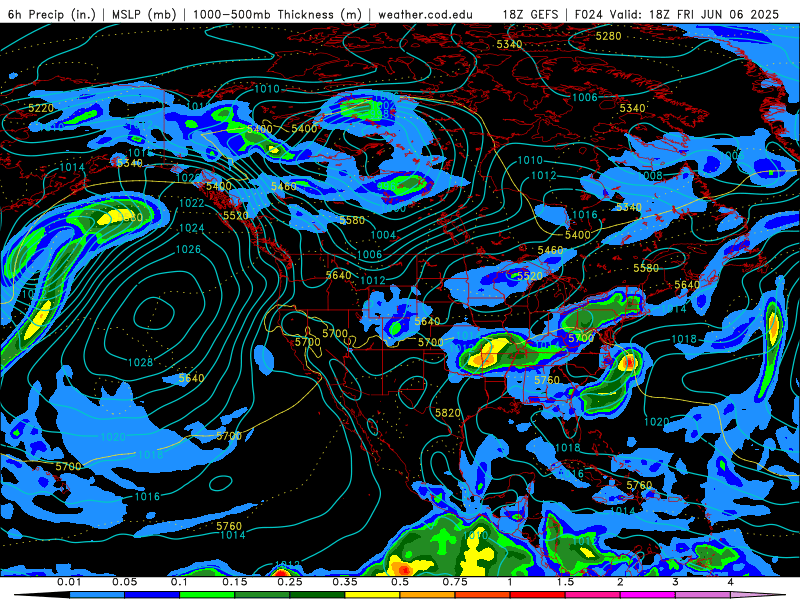Click the '5280' thickness contour label
Screen dimensions: 800x600
pyautogui.click(x=609, y=36)
